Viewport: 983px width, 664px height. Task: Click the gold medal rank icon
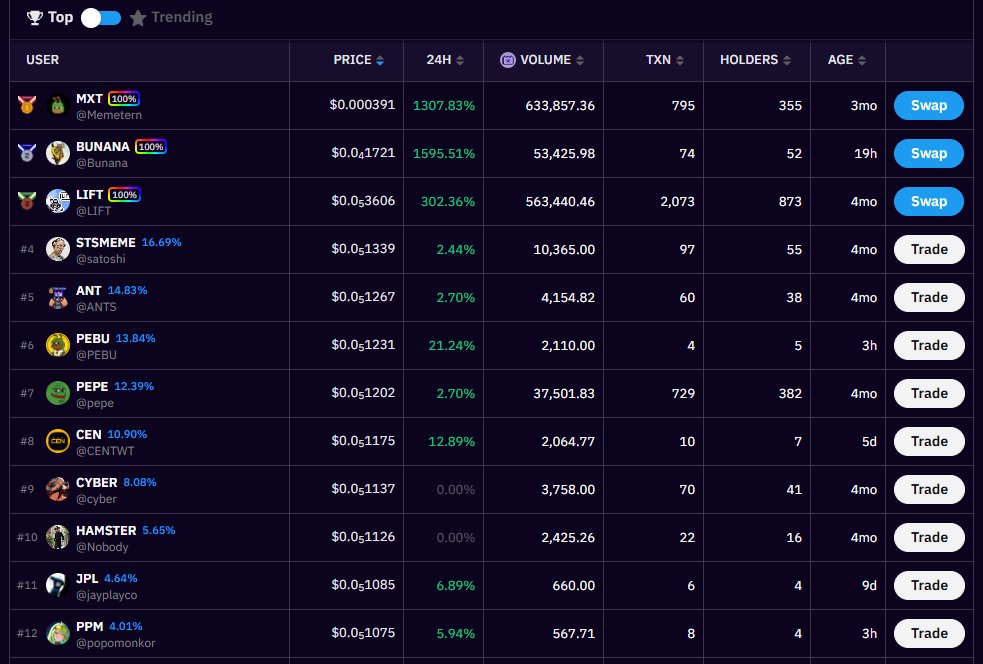pyautogui.click(x=27, y=105)
